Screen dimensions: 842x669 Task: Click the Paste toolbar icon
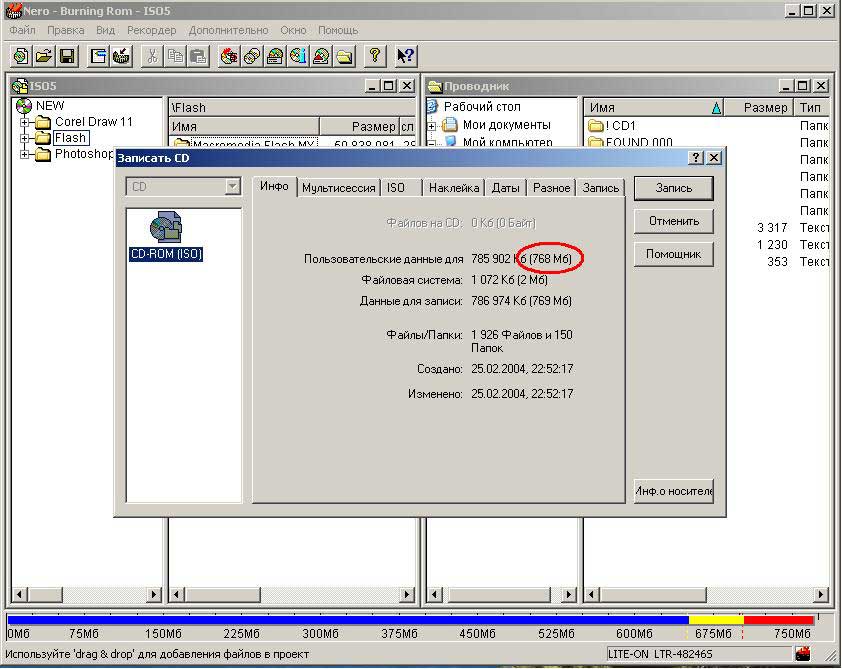click(x=198, y=56)
